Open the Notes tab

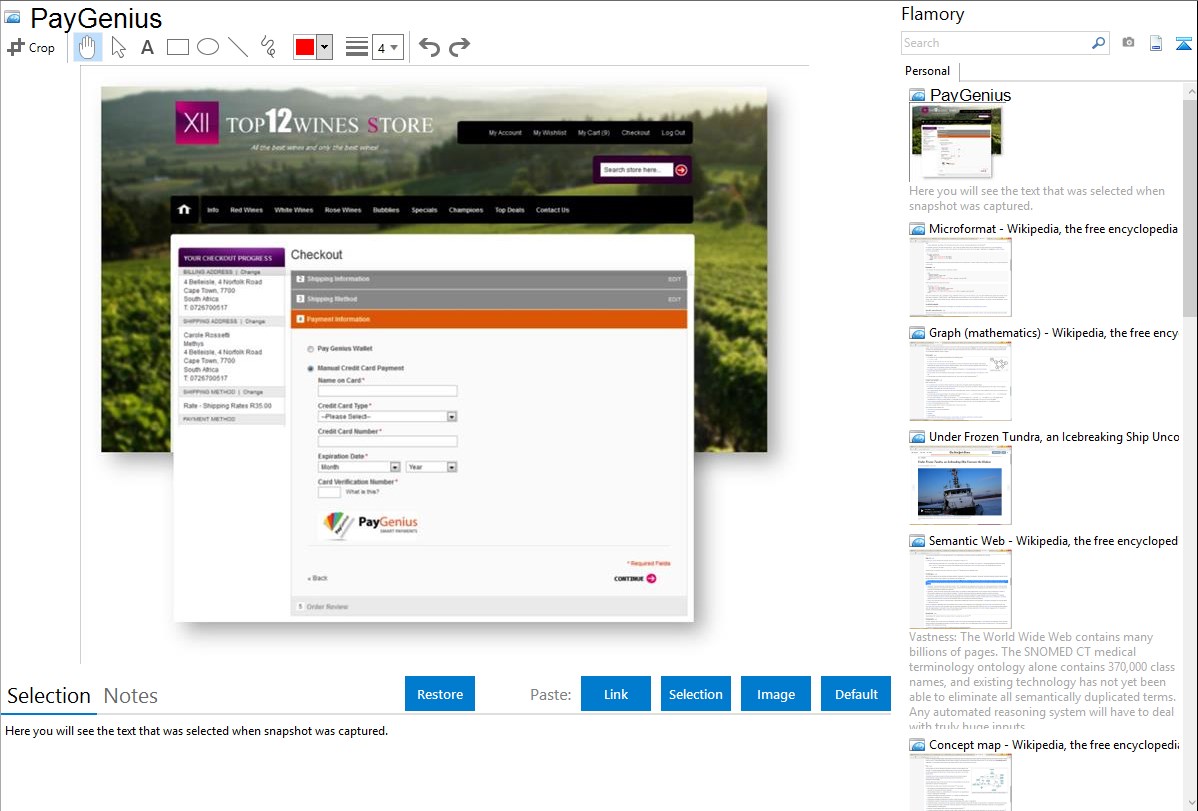pos(131,696)
